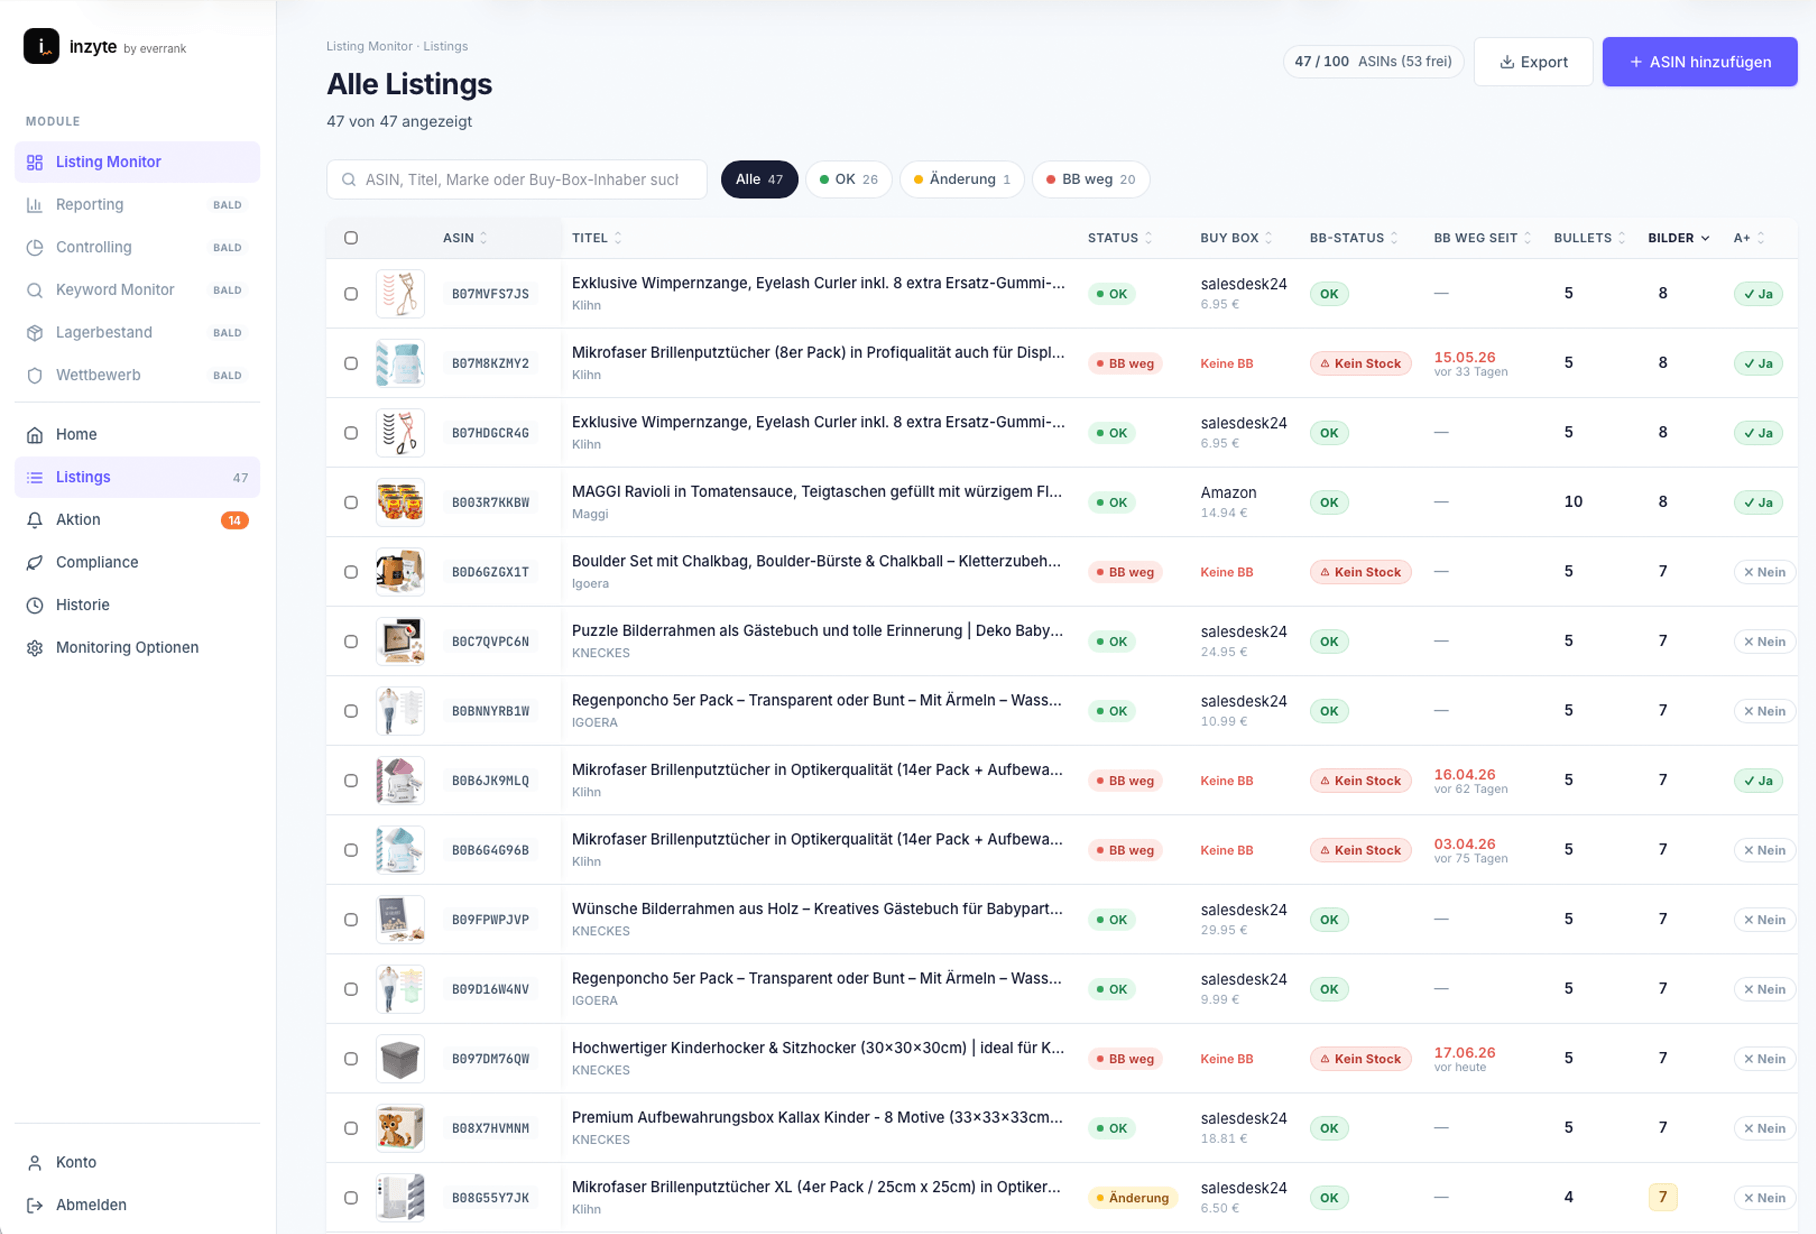Sort table by BB WEG SEIT column
Viewport: 1816px width, 1234px height.
click(x=1483, y=238)
